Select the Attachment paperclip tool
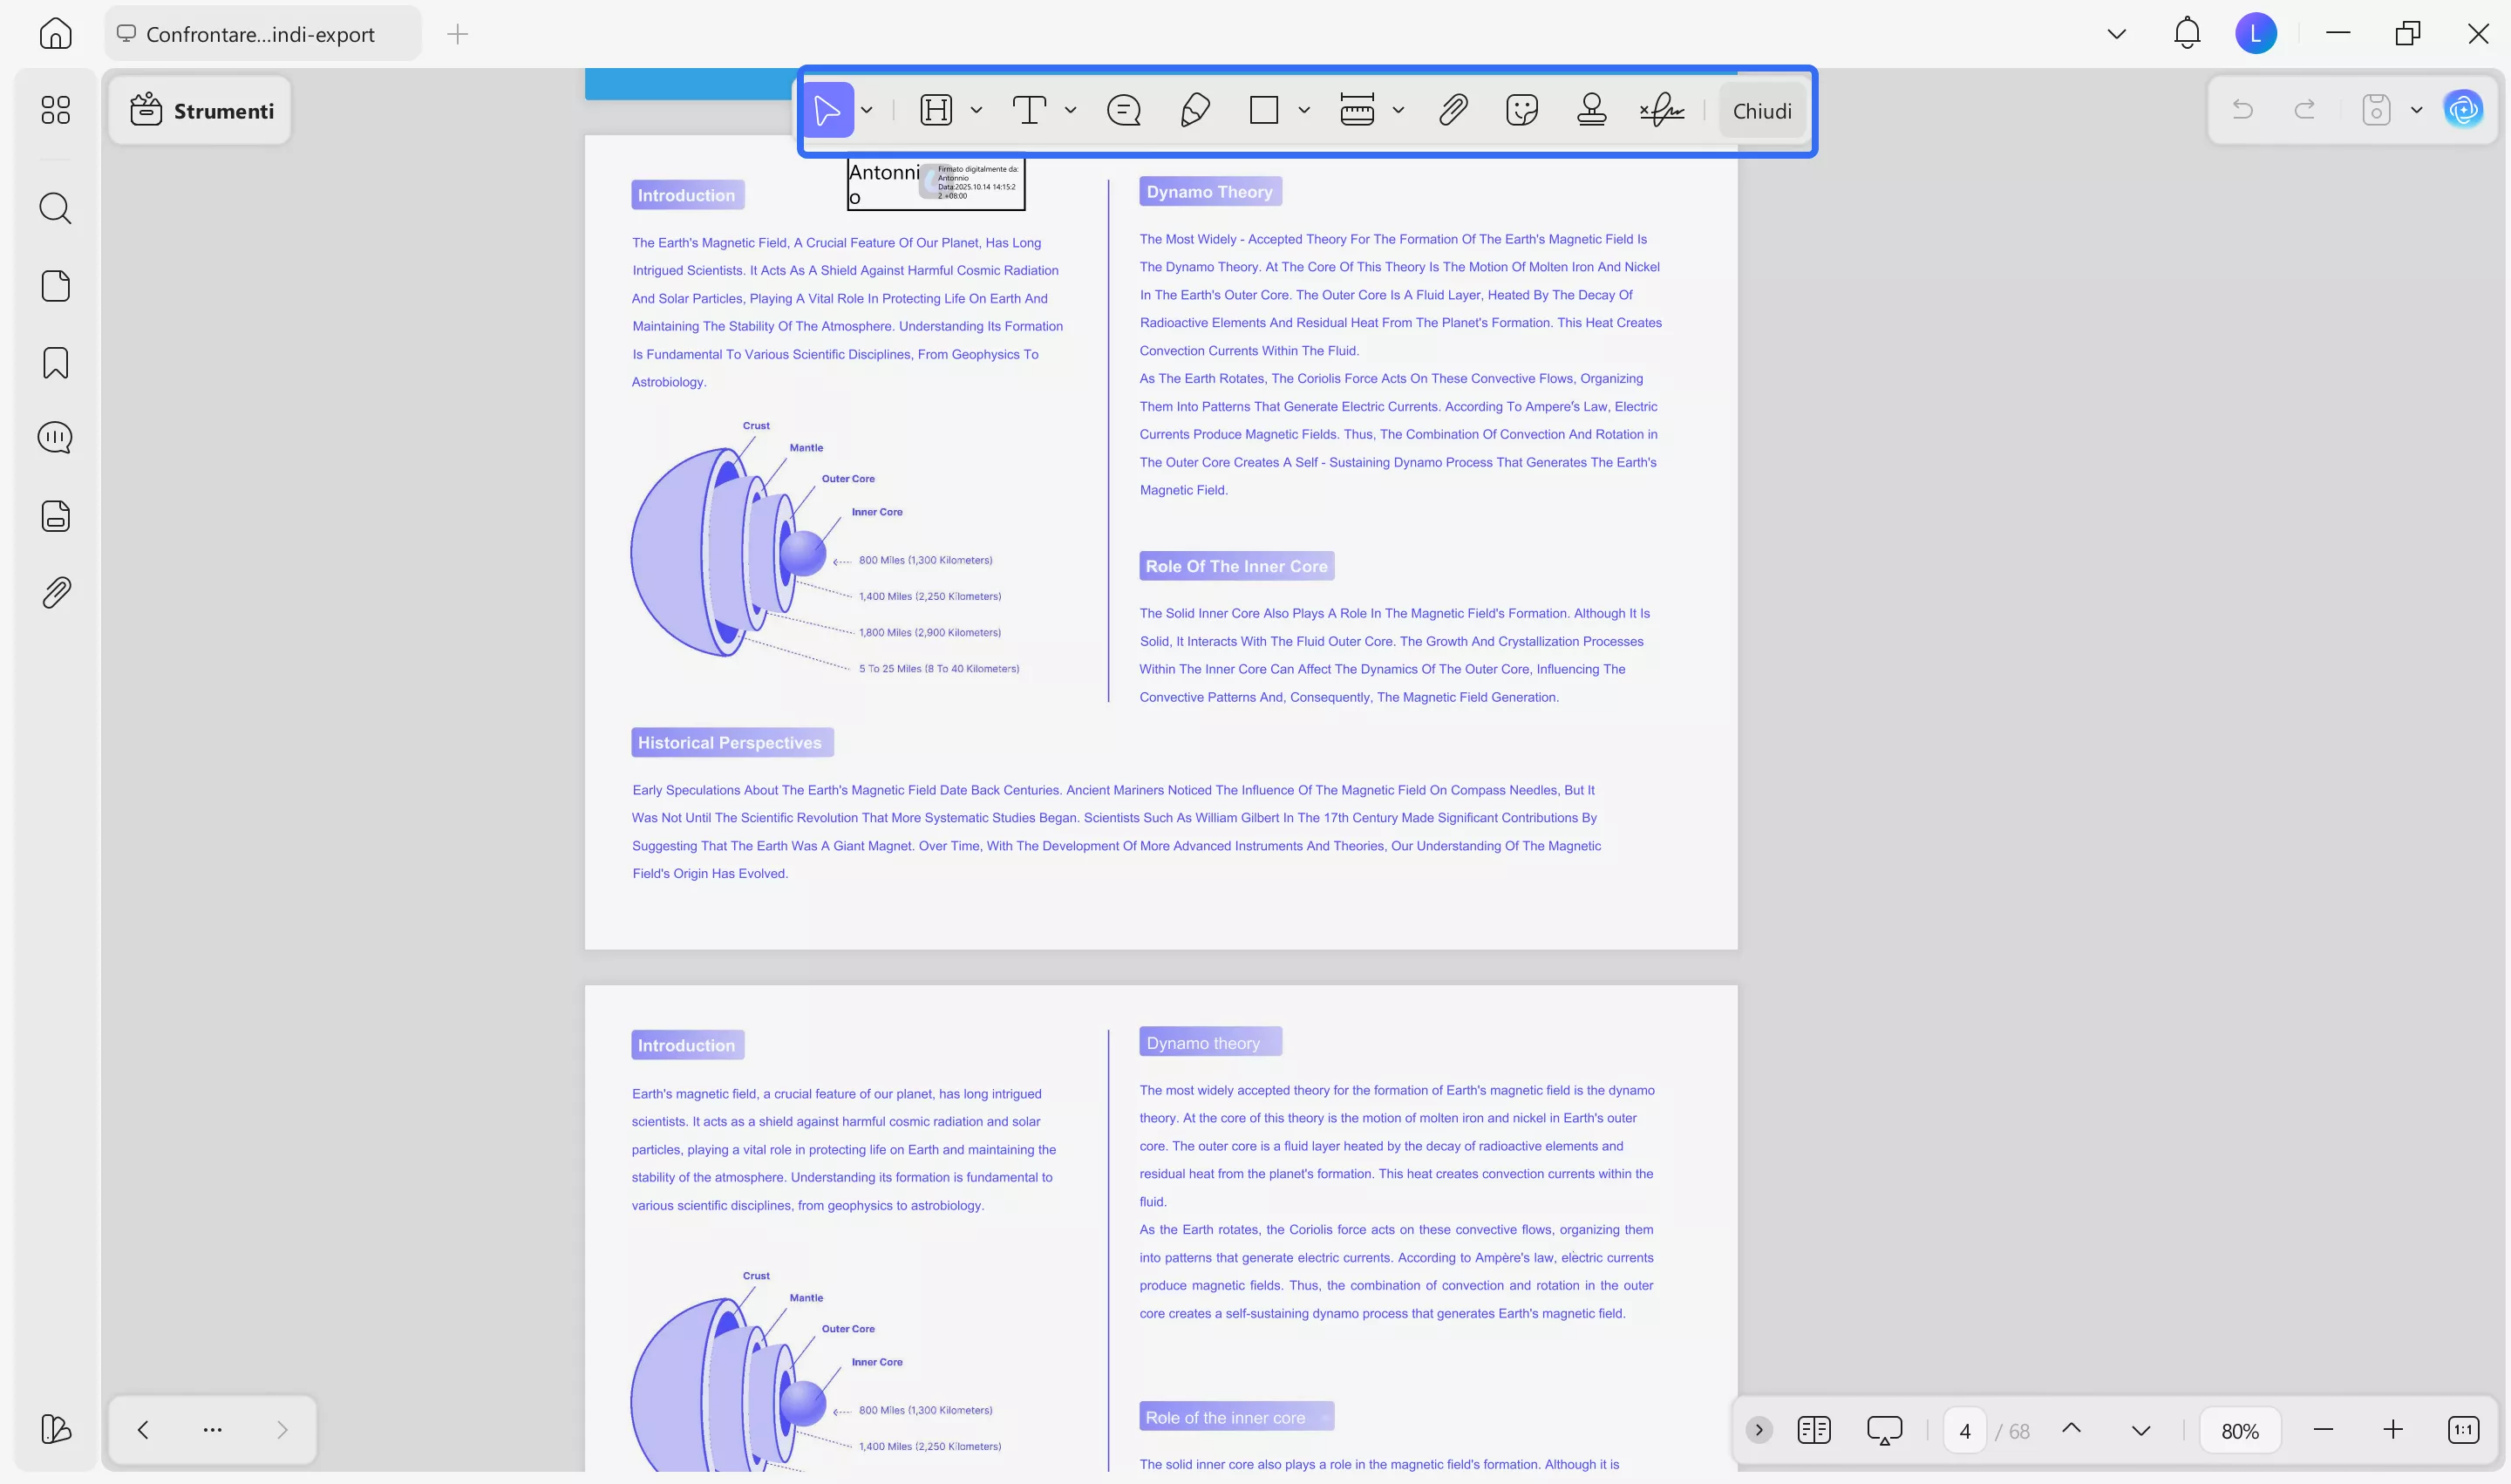2511x1484 pixels. point(1452,110)
